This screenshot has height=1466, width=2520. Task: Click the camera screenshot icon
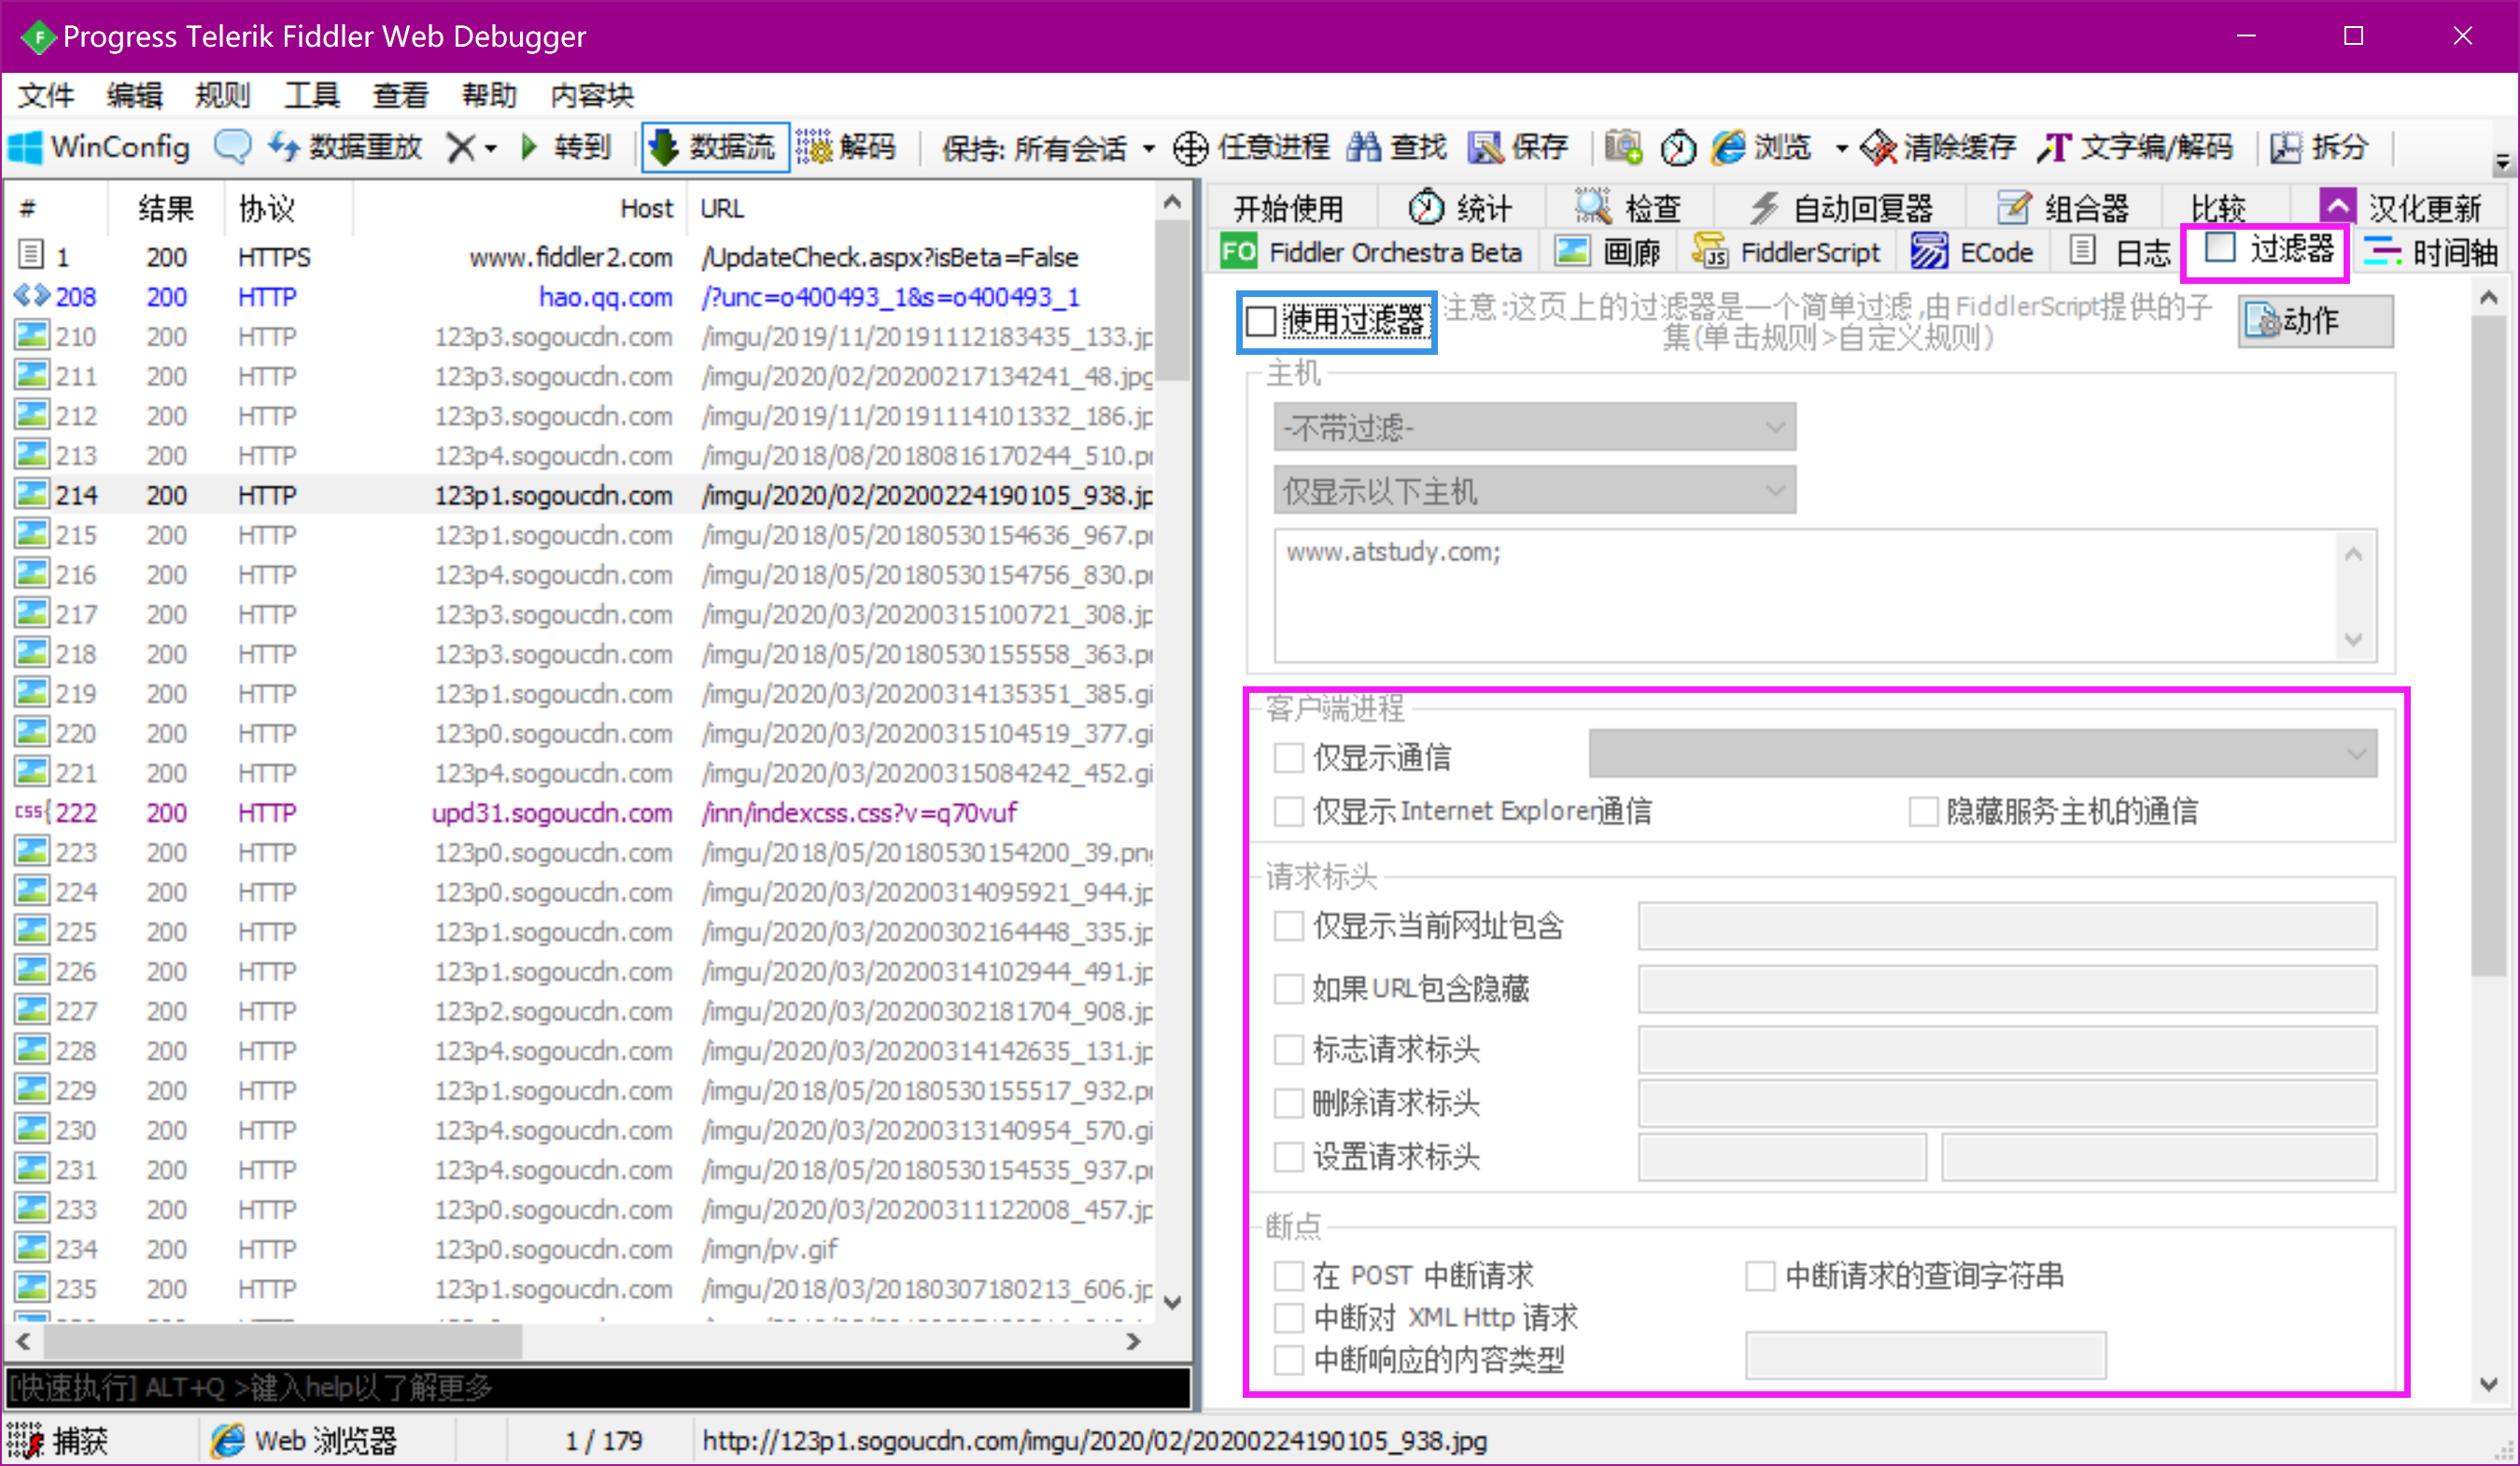[x=1623, y=148]
